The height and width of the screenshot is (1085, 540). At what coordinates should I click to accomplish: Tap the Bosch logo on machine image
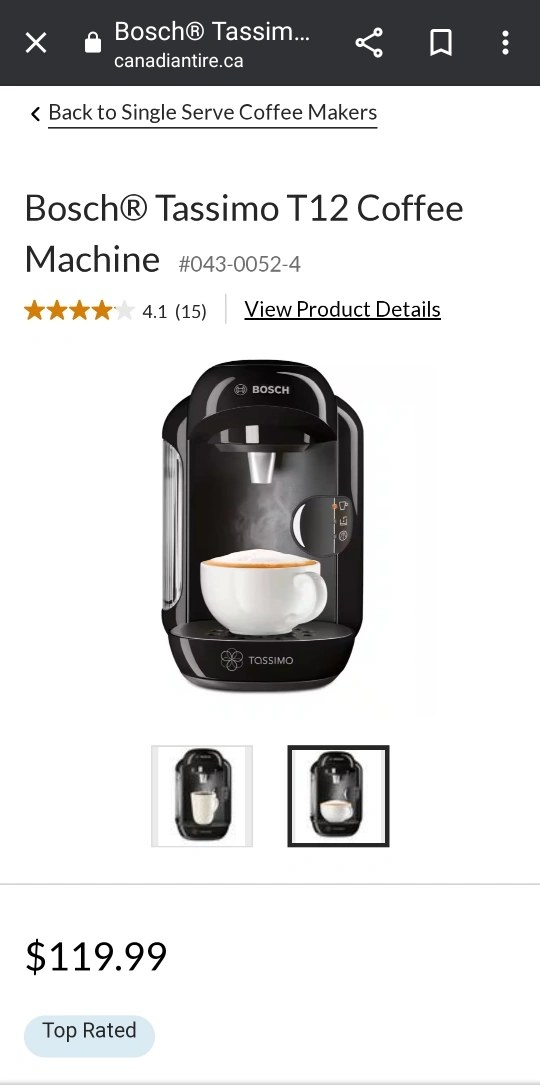point(262,390)
